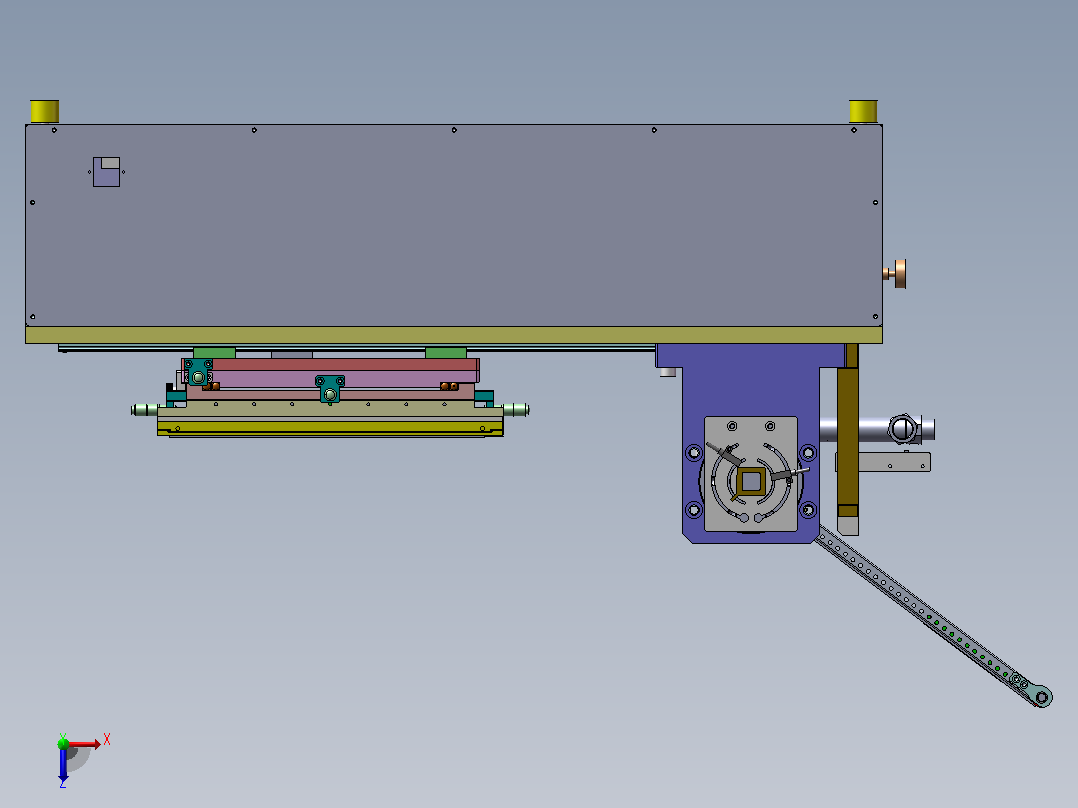
Task: Click the left roller shaft end
Action: point(143,410)
